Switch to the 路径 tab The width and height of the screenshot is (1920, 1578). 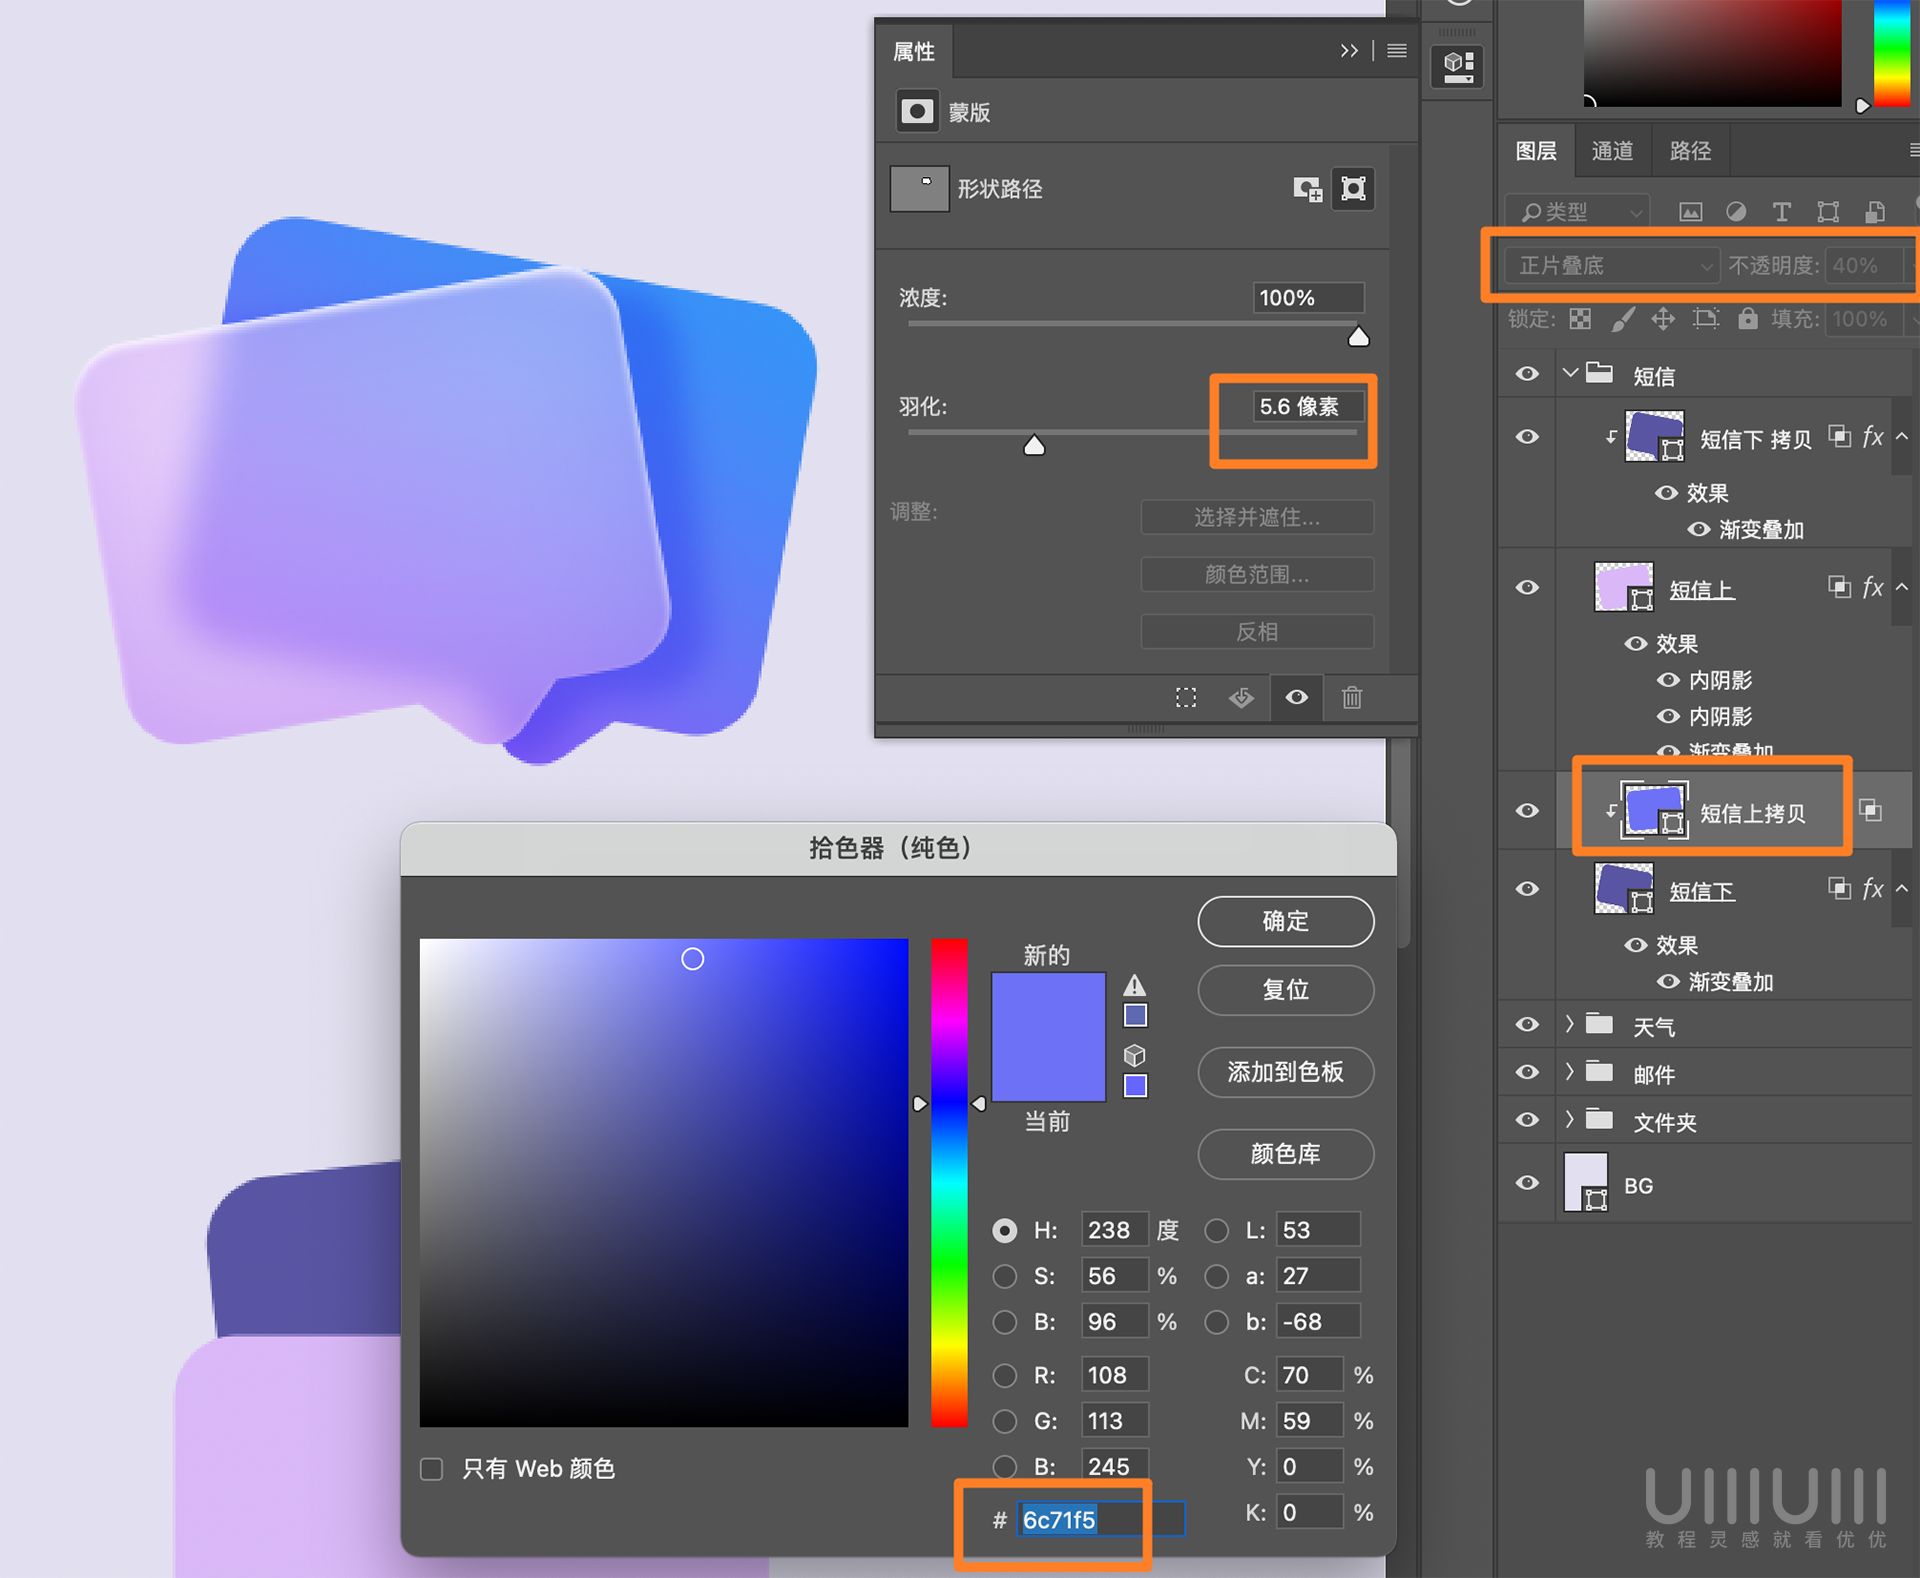tap(1688, 150)
